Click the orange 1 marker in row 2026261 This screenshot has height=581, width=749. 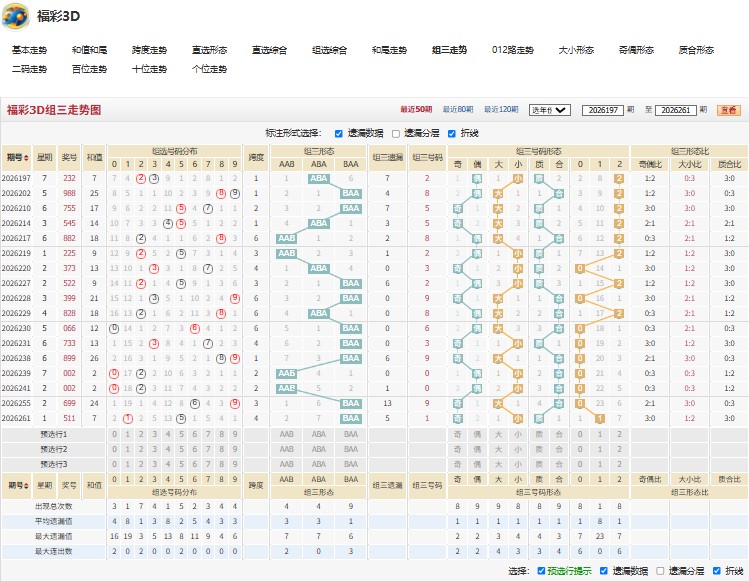[x=599, y=419]
